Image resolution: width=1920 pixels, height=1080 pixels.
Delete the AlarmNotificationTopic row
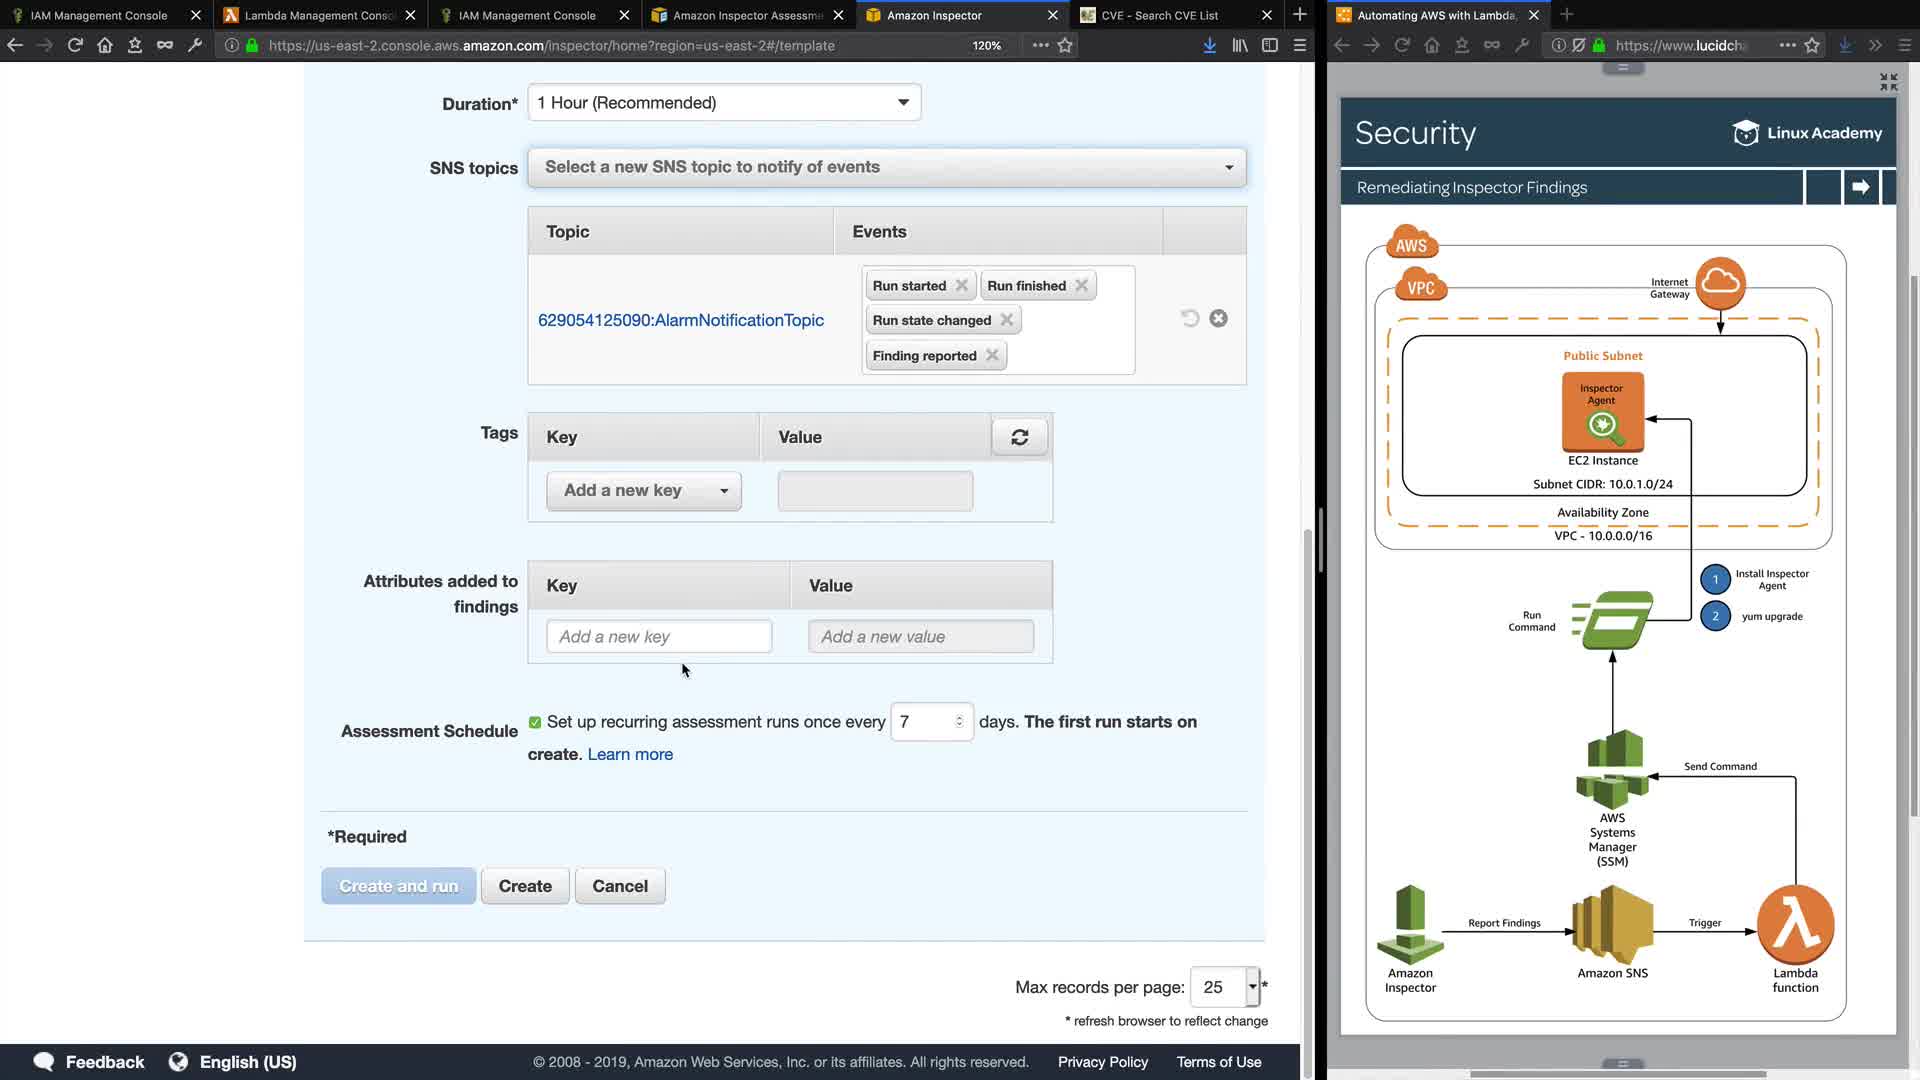pyautogui.click(x=1218, y=318)
